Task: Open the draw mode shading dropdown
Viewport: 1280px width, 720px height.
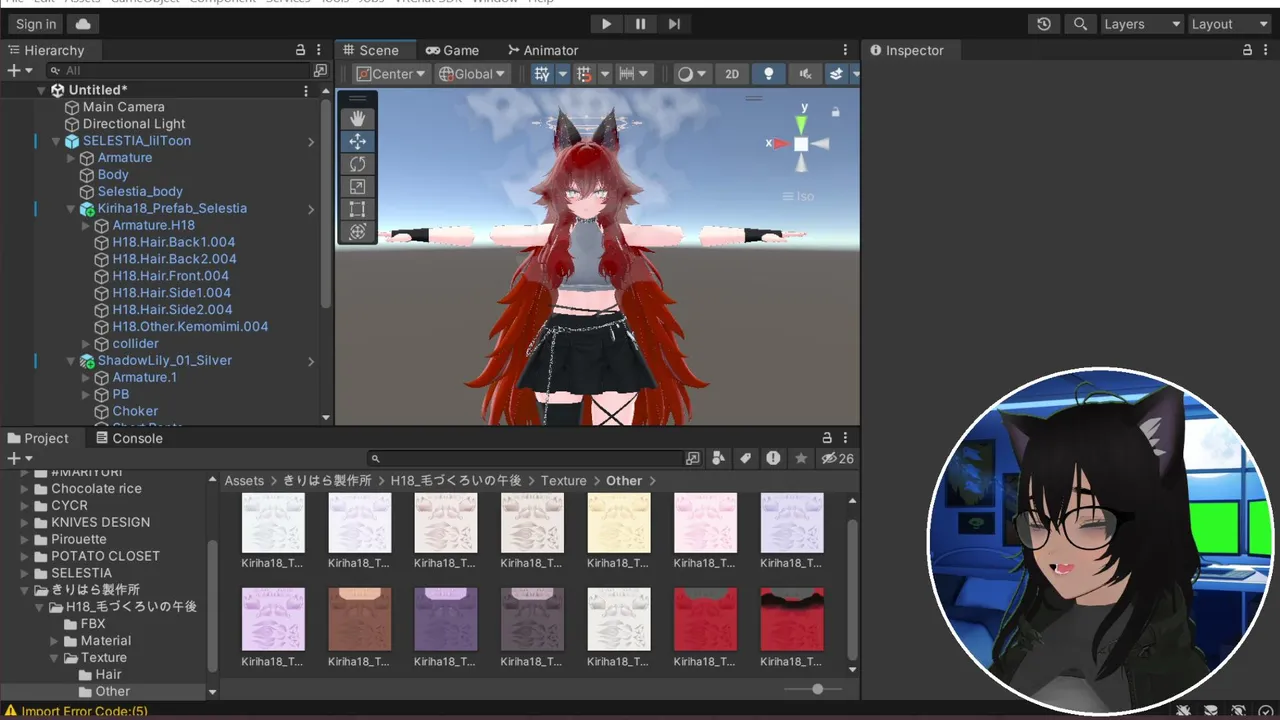Action: click(691, 74)
